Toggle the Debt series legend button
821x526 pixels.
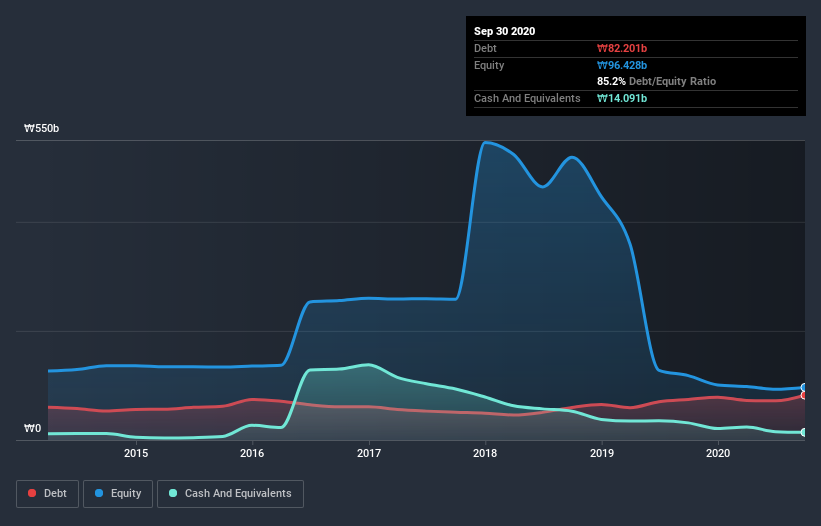[x=47, y=494]
